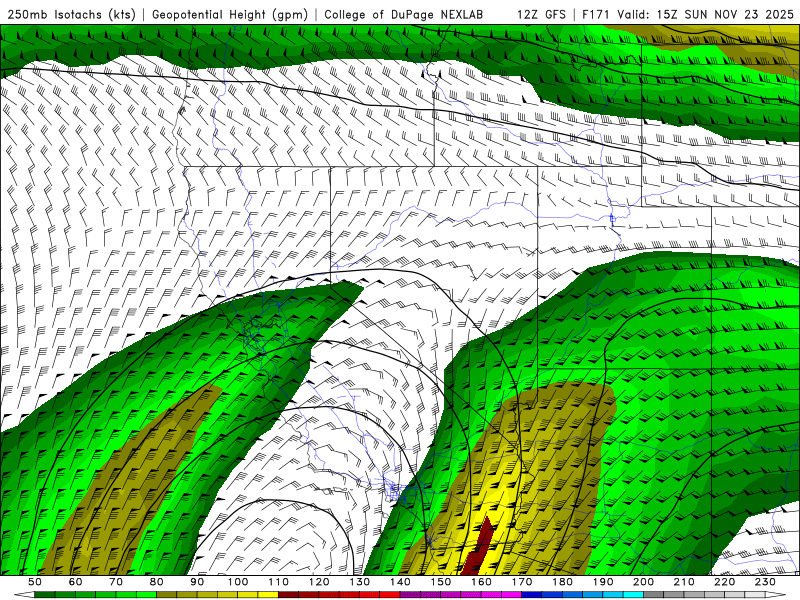Click the 200 kt color scale label
800x600 pixels.
pyautogui.click(x=643, y=582)
